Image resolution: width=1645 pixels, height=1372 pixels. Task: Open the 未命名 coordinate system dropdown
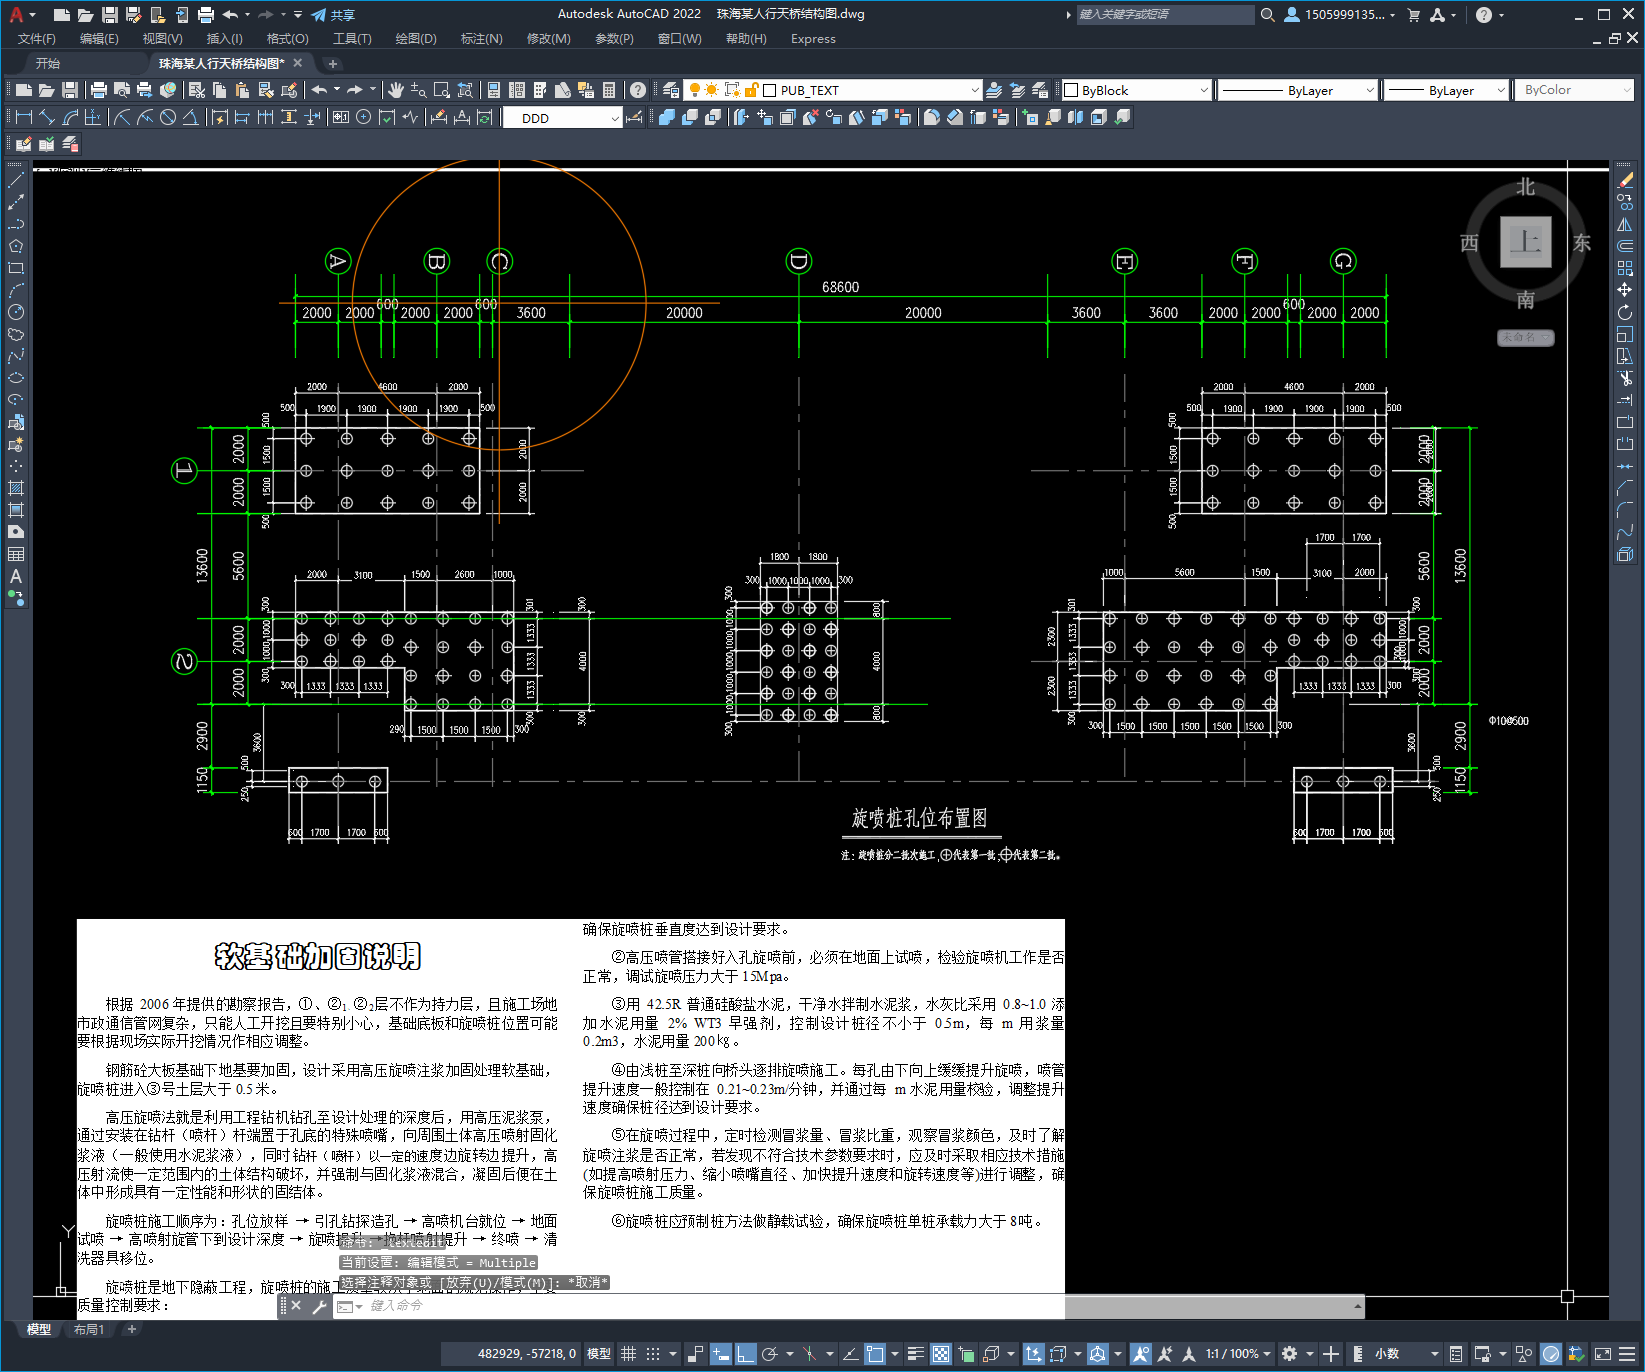tap(1525, 337)
